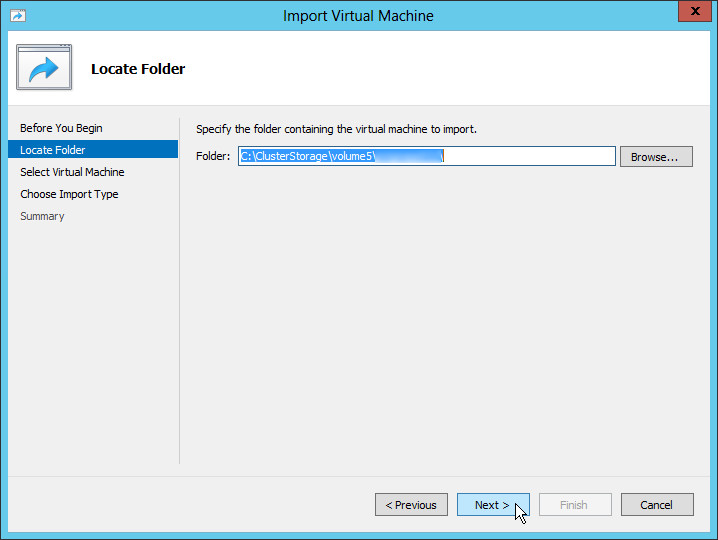This screenshot has width=718, height=540.
Task: Click the empty right end of Folder box
Action: pyautogui.click(x=540, y=156)
